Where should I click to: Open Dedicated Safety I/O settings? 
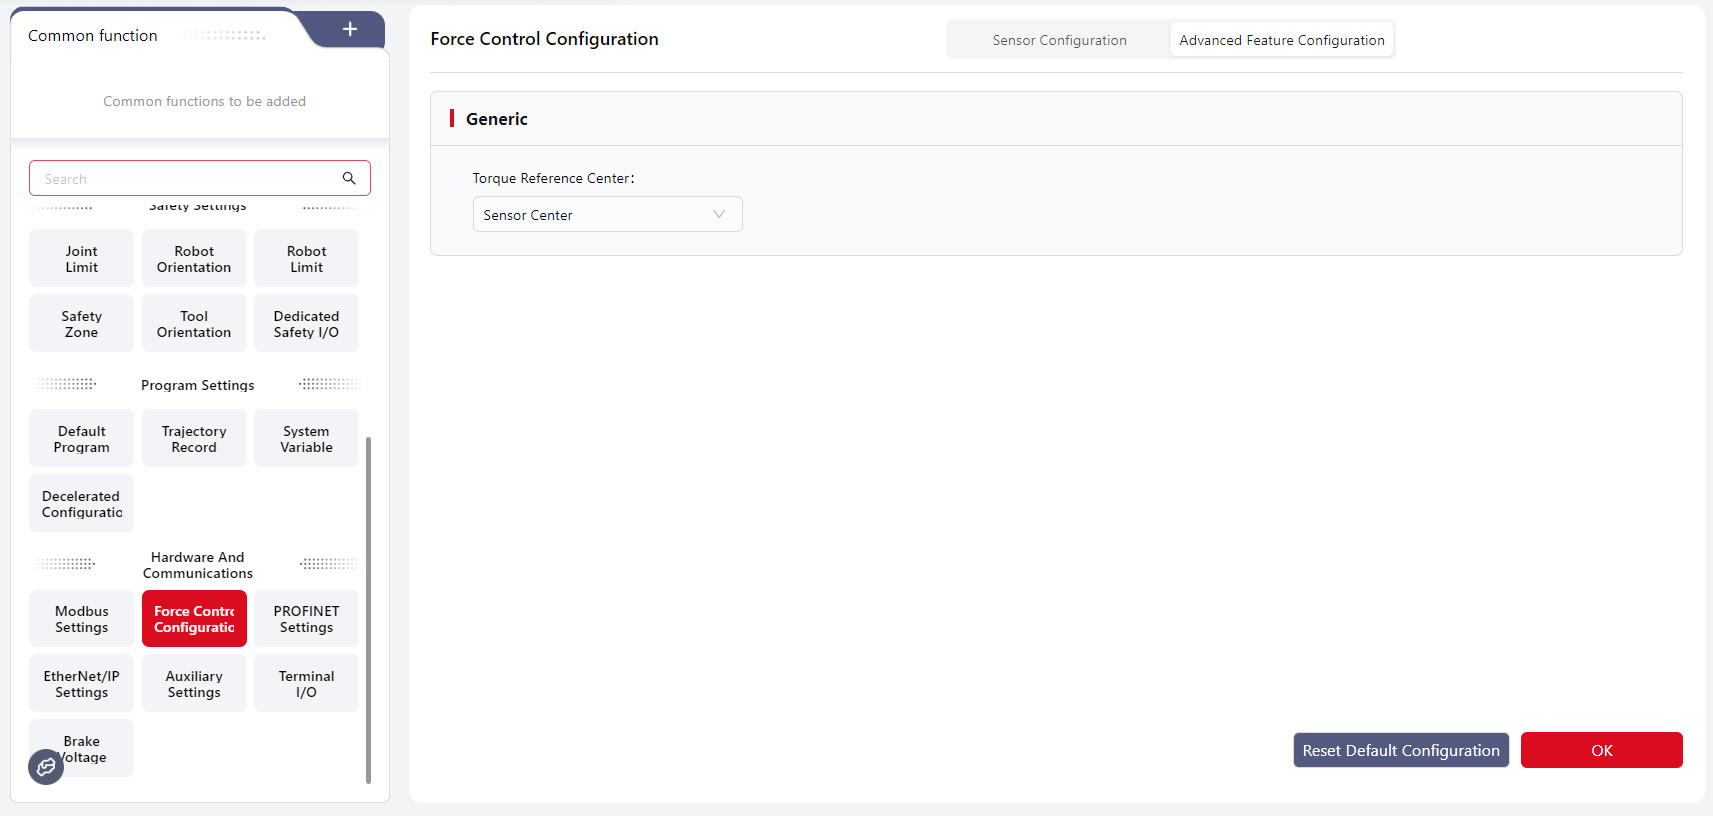(306, 324)
